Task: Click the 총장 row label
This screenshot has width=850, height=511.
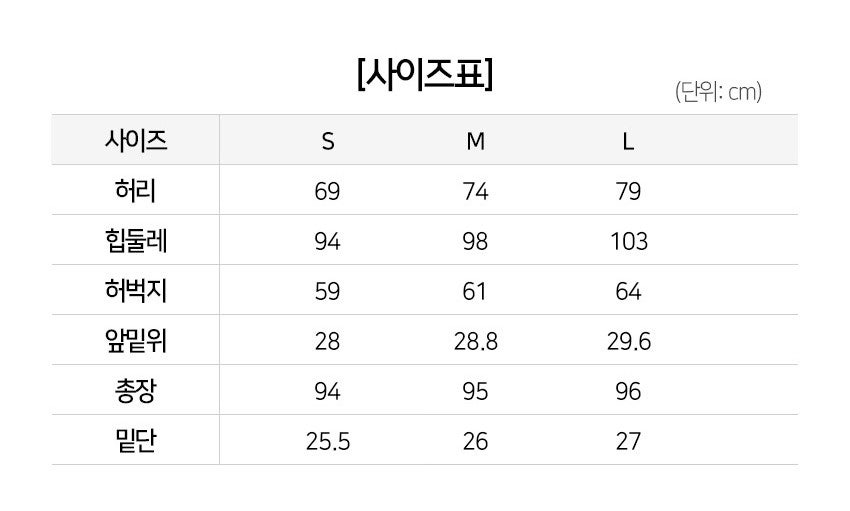Action: click(136, 391)
